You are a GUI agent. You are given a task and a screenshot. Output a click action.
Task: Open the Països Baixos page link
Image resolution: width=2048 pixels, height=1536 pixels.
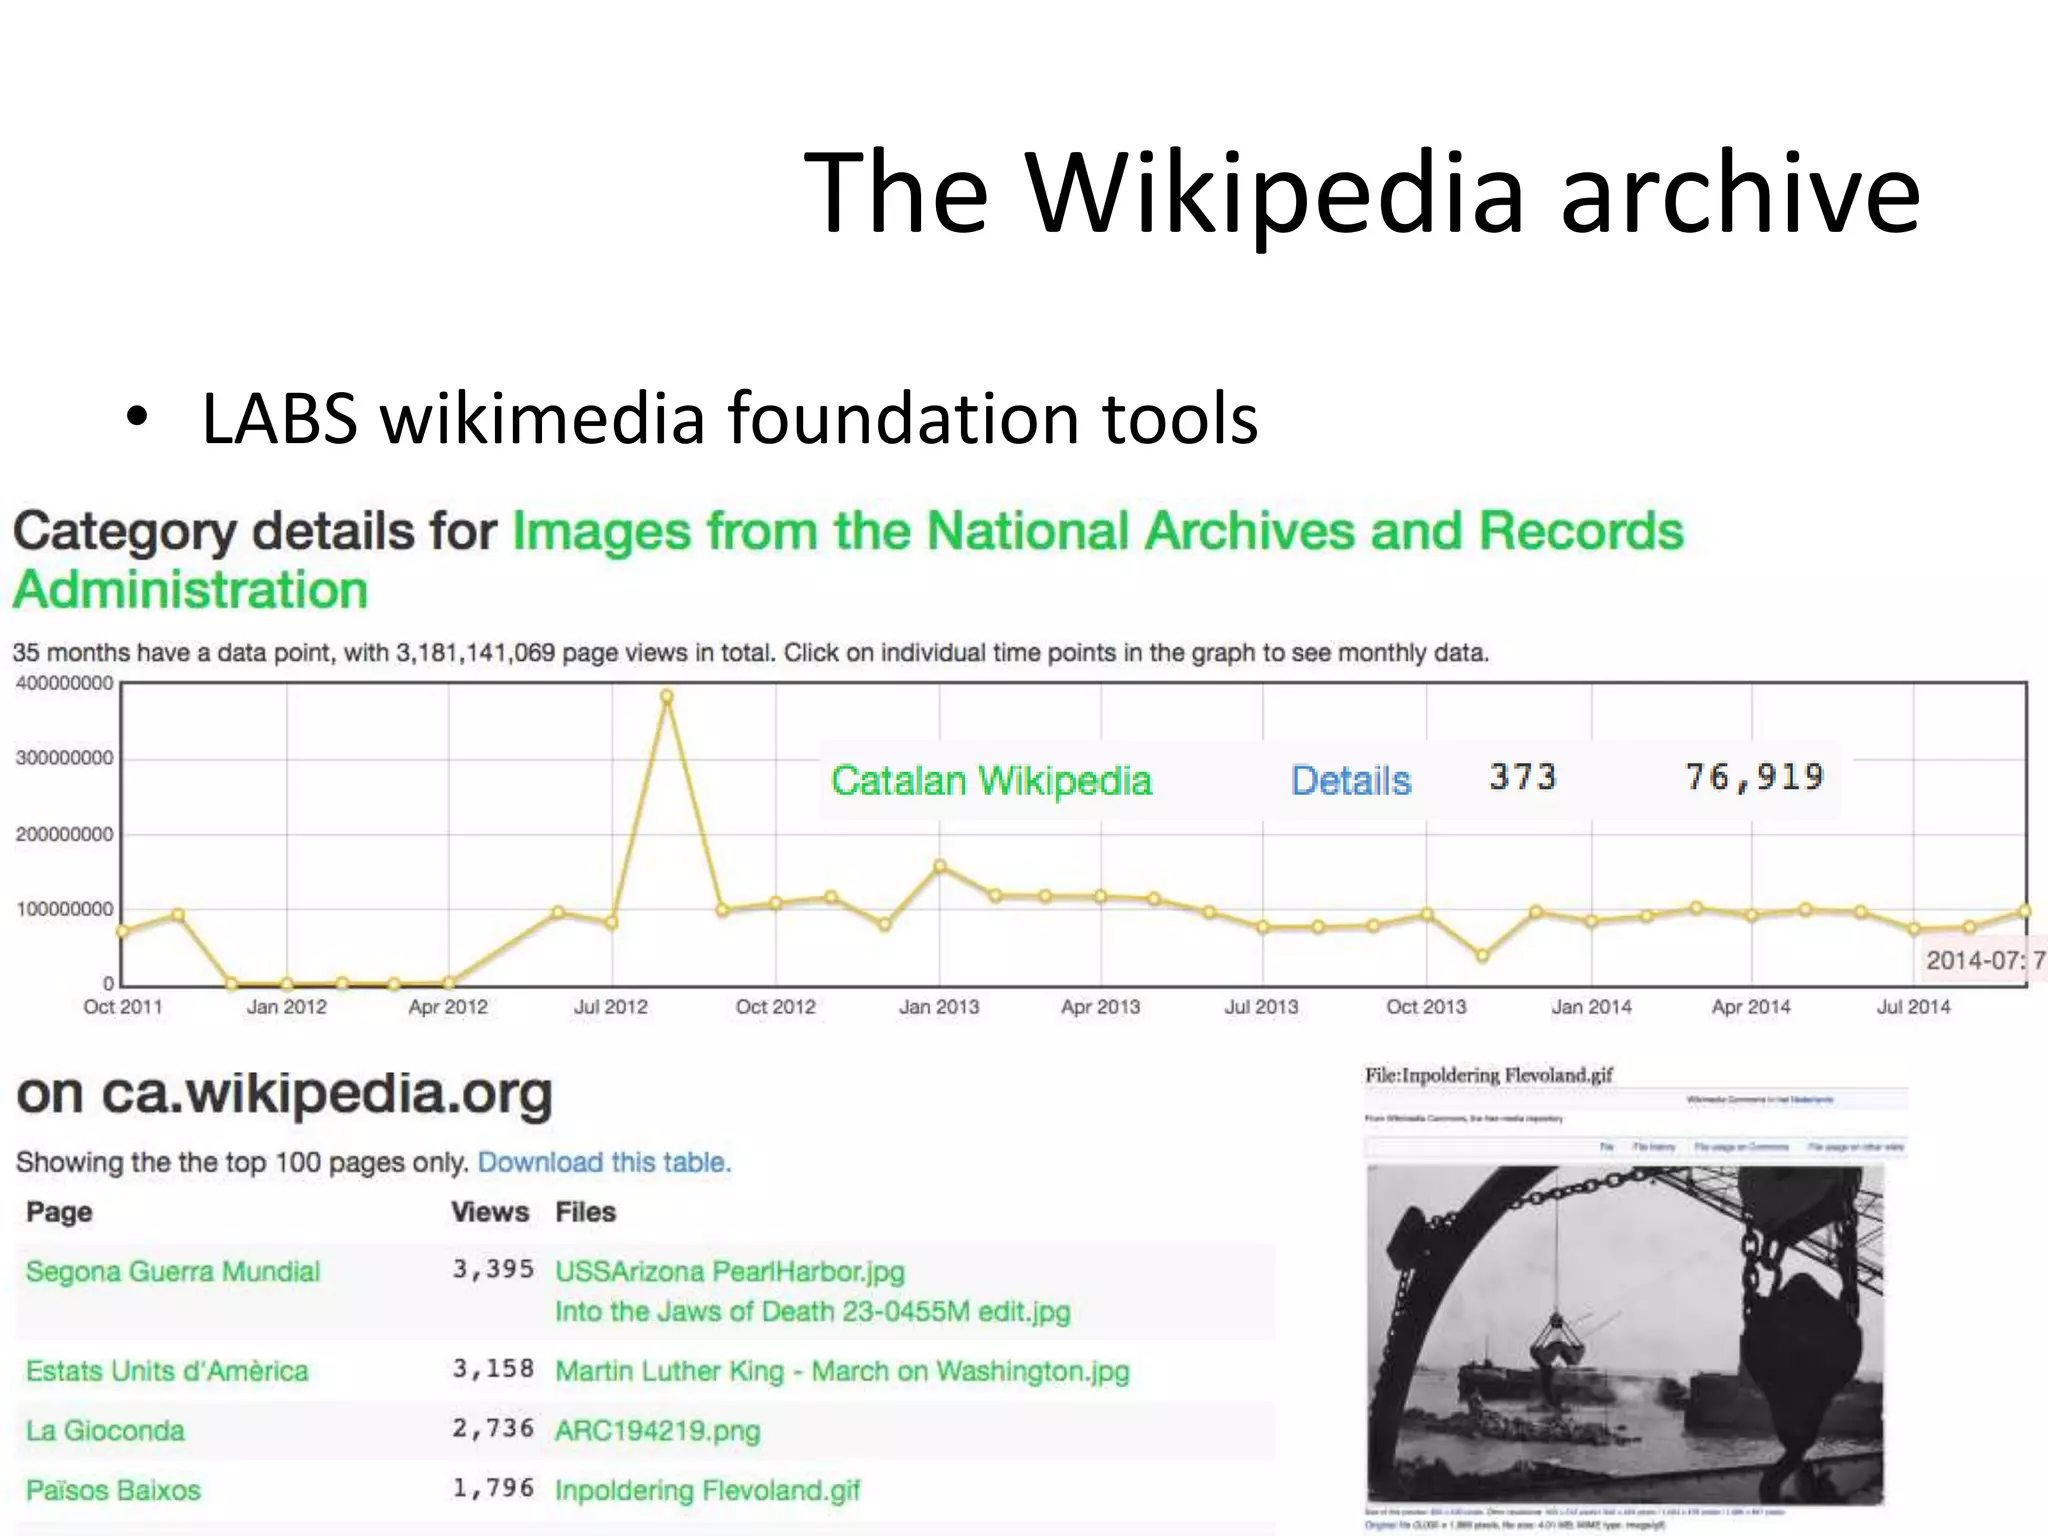click(x=113, y=1490)
